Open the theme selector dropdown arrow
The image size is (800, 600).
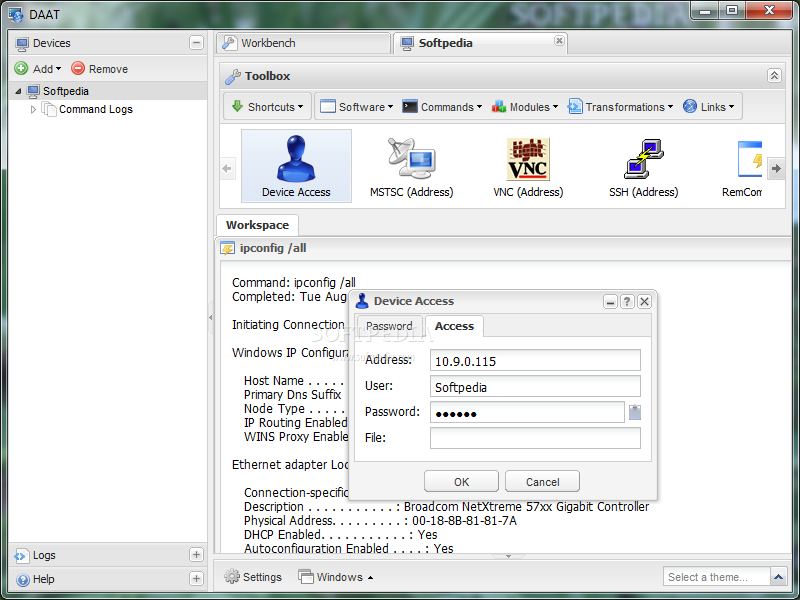(x=778, y=577)
